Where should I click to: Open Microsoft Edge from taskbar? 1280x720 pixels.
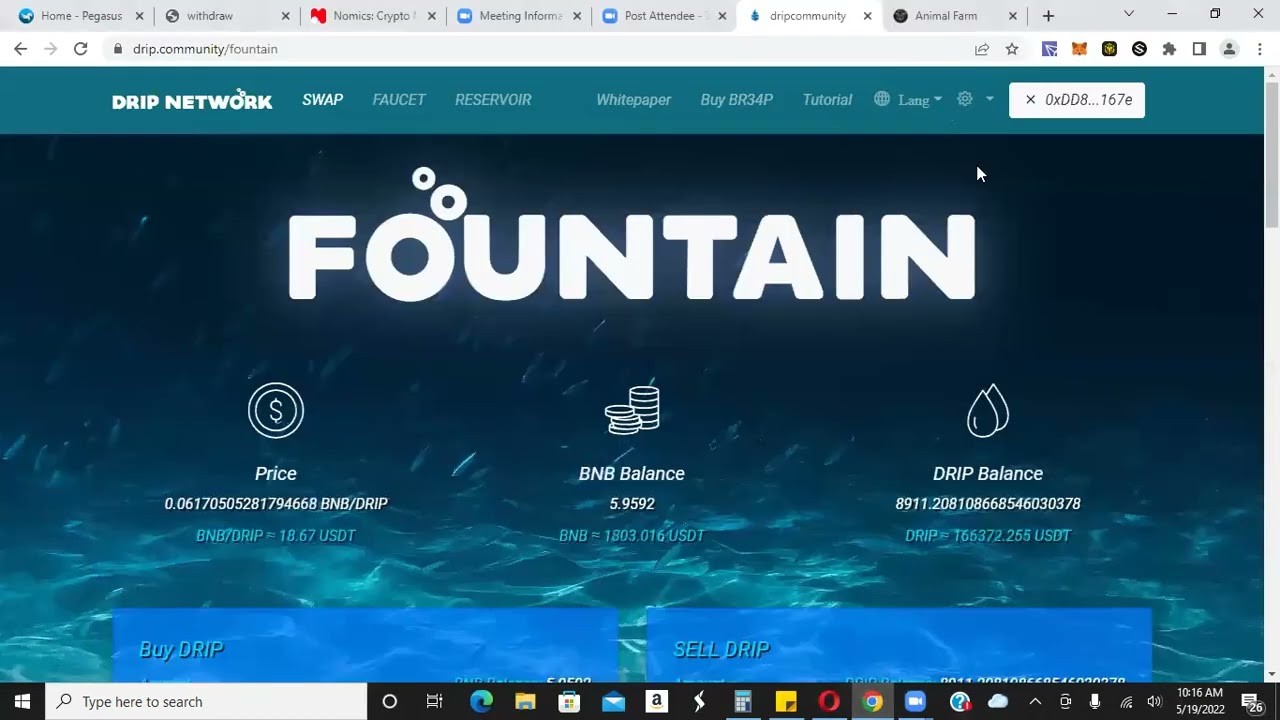[481, 701]
